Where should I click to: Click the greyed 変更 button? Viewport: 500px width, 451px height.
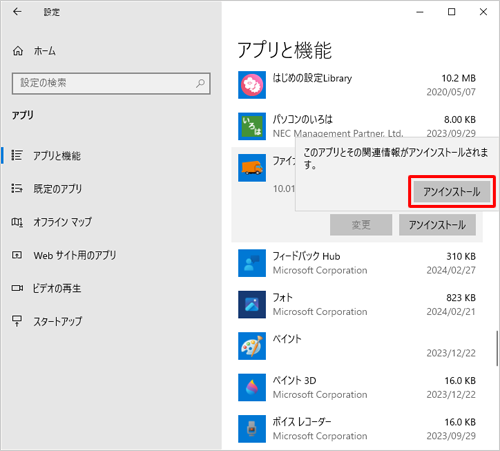coord(361,225)
